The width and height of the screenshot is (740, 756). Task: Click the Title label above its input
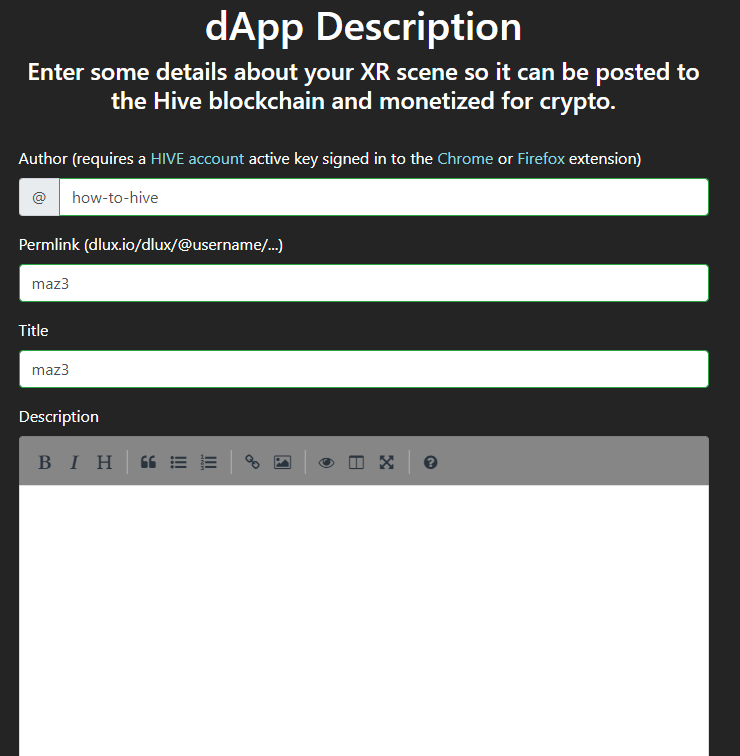33,331
